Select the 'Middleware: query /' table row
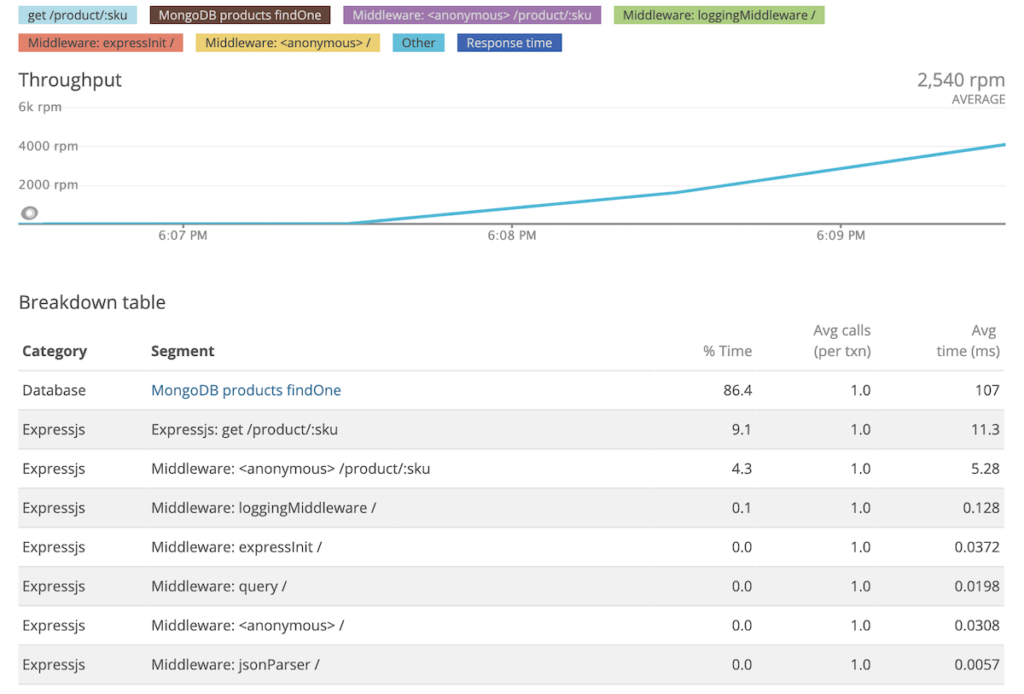The height and width of the screenshot is (694, 1024). point(511,586)
